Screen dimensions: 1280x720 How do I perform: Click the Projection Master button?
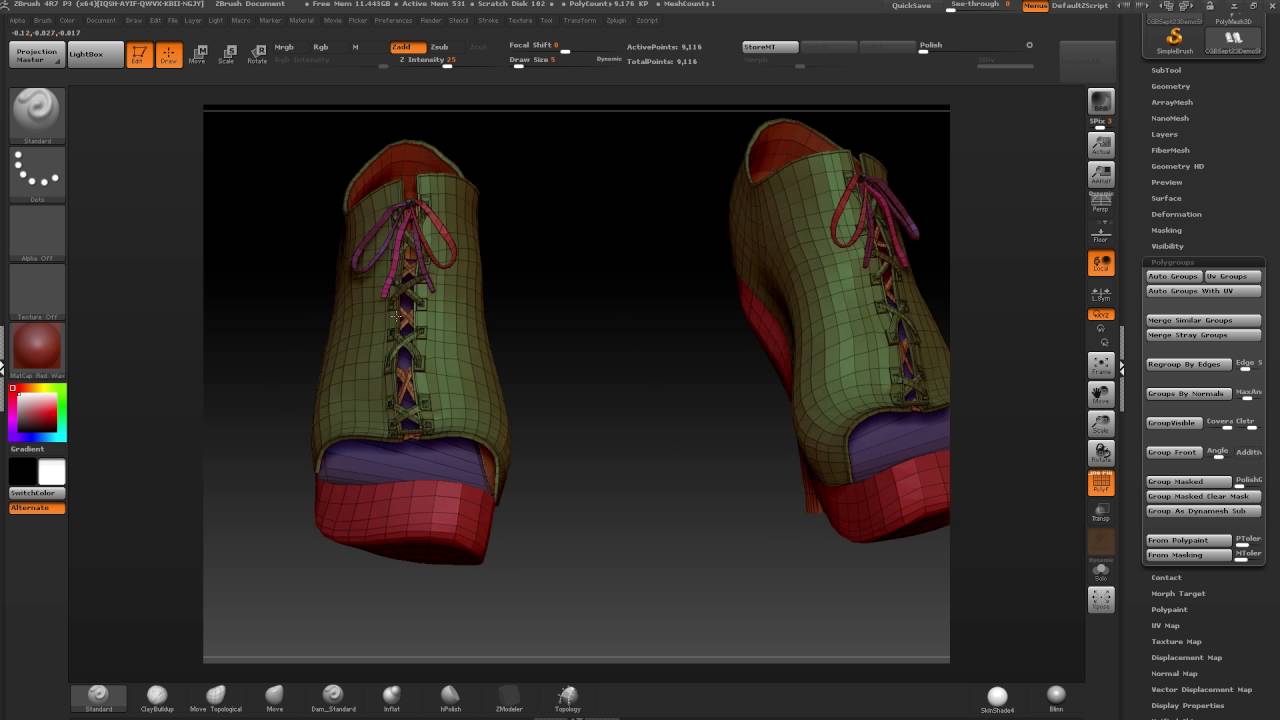click(37, 54)
